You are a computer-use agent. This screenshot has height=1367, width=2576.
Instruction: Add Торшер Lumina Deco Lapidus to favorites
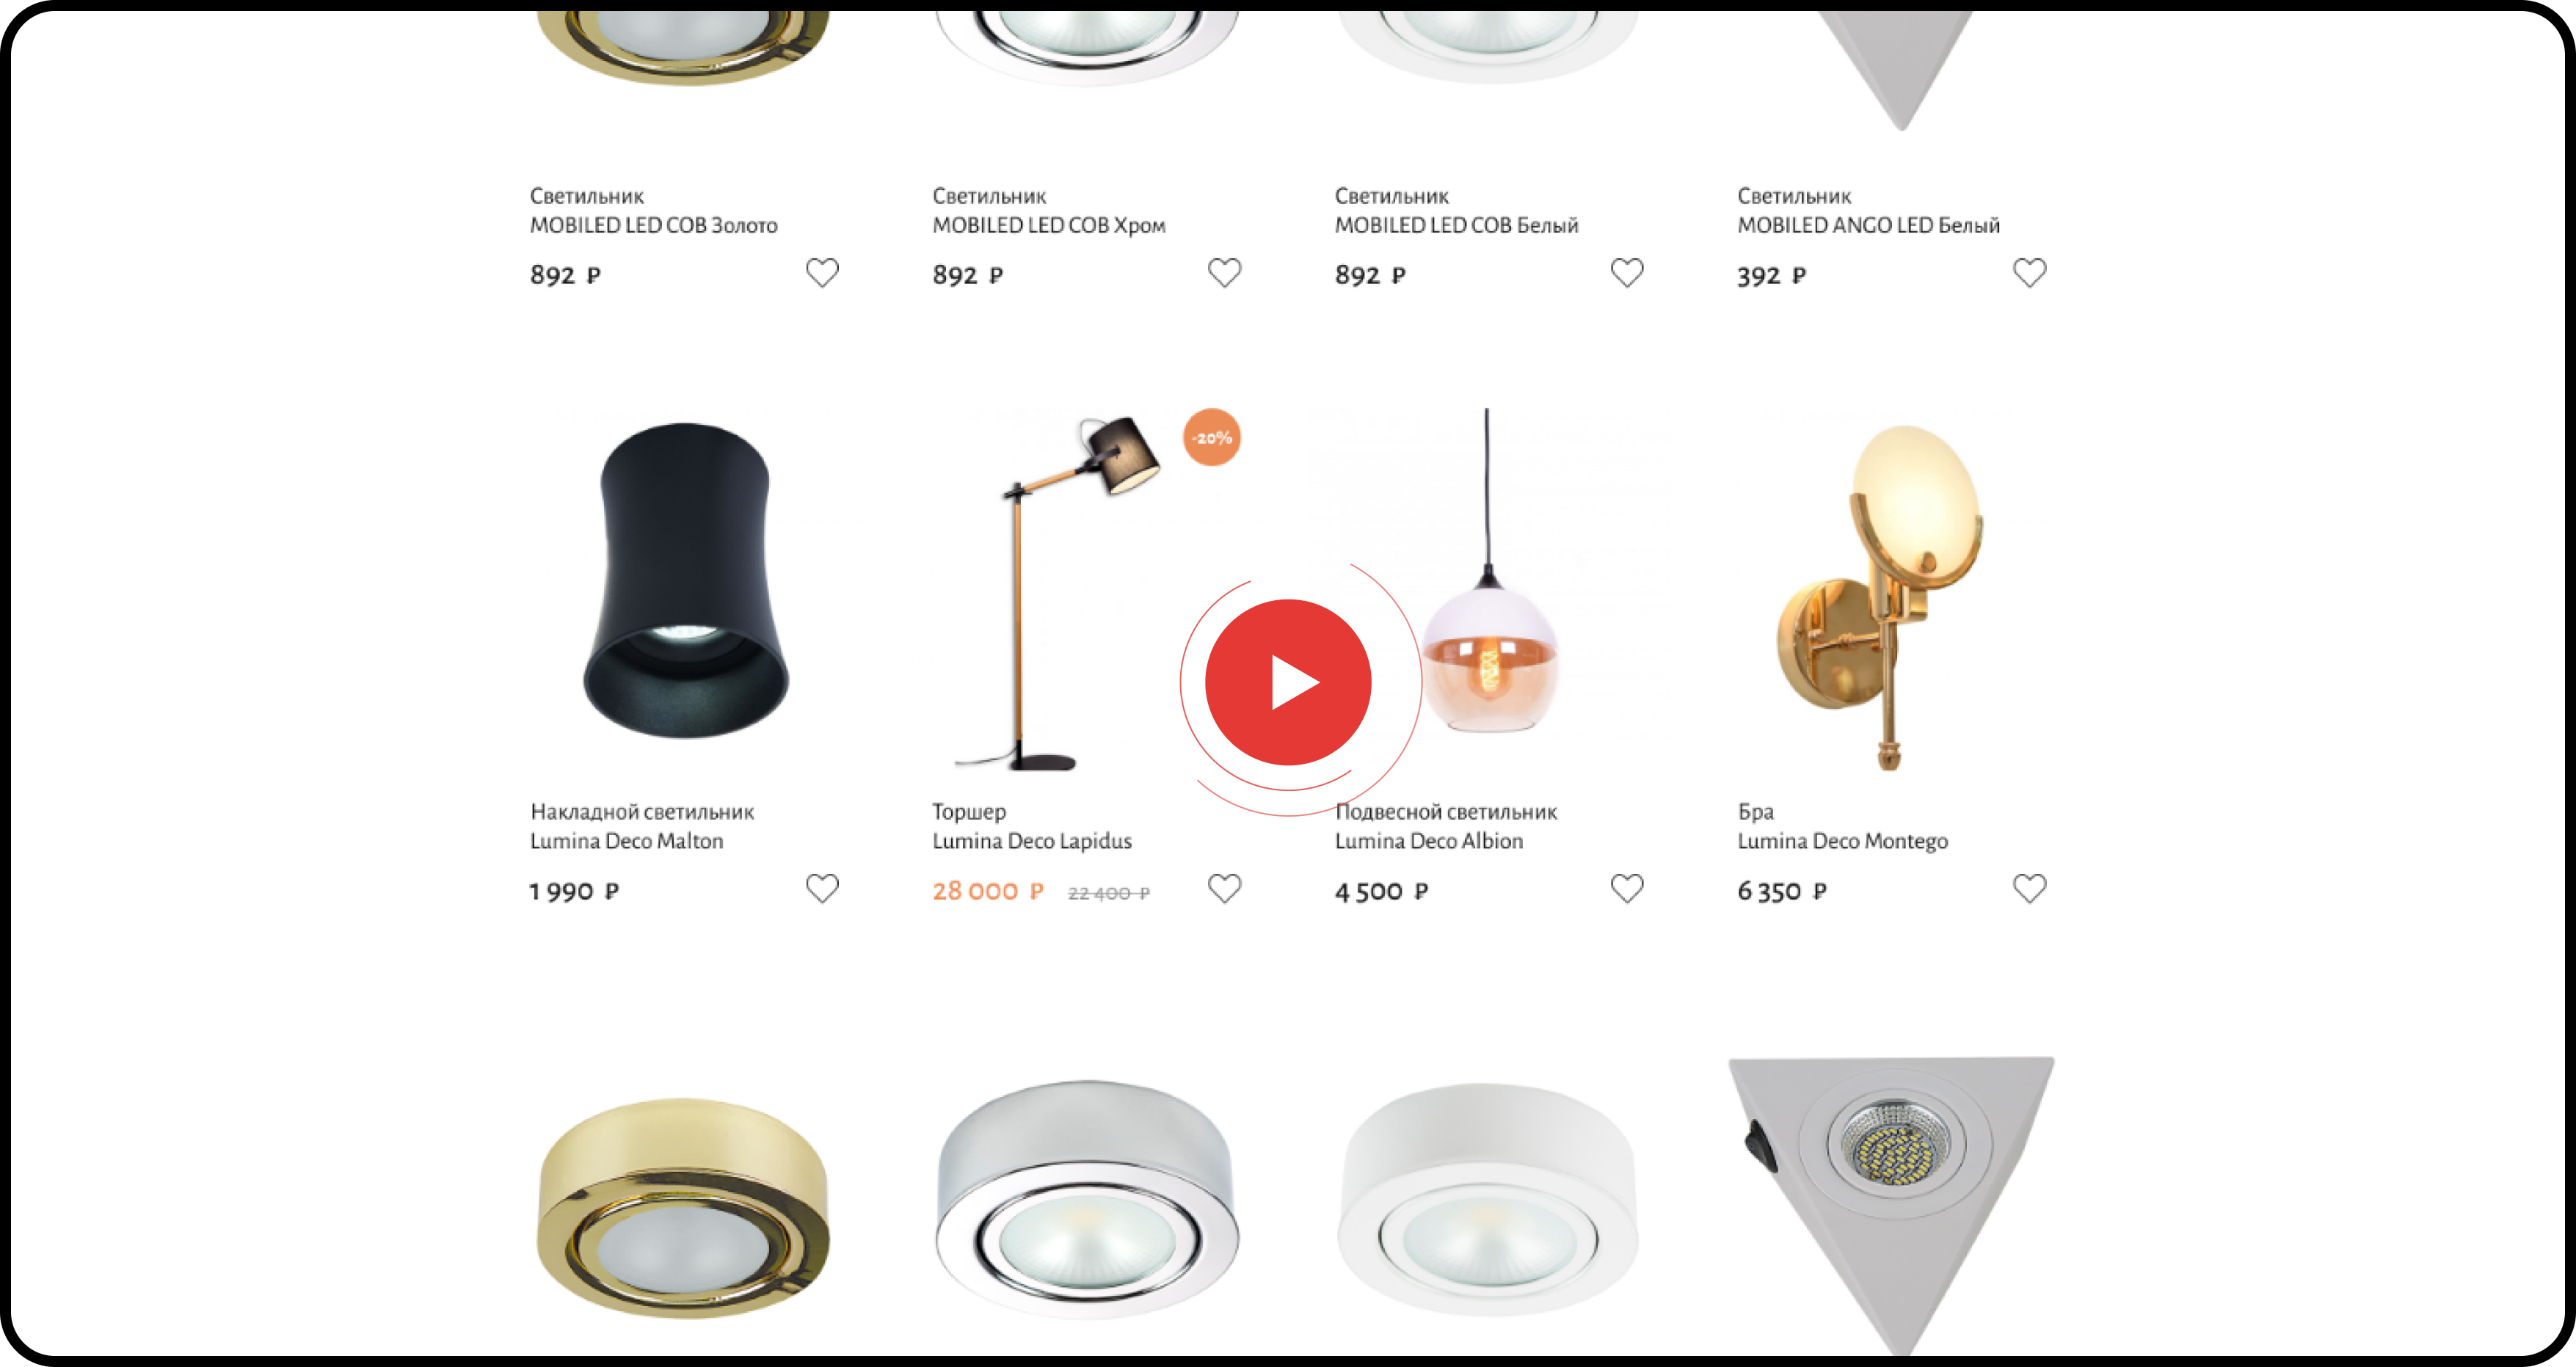tap(1224, 888)
